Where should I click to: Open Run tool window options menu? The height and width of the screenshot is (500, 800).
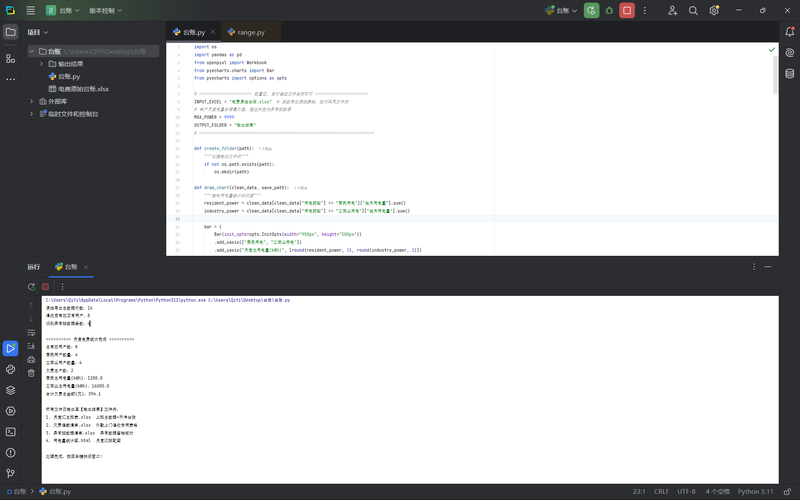[754, 267]
